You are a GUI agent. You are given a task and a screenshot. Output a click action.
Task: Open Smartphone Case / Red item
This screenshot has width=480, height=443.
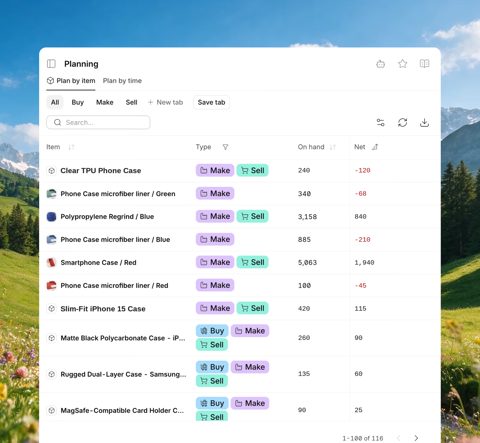[98, 263]
